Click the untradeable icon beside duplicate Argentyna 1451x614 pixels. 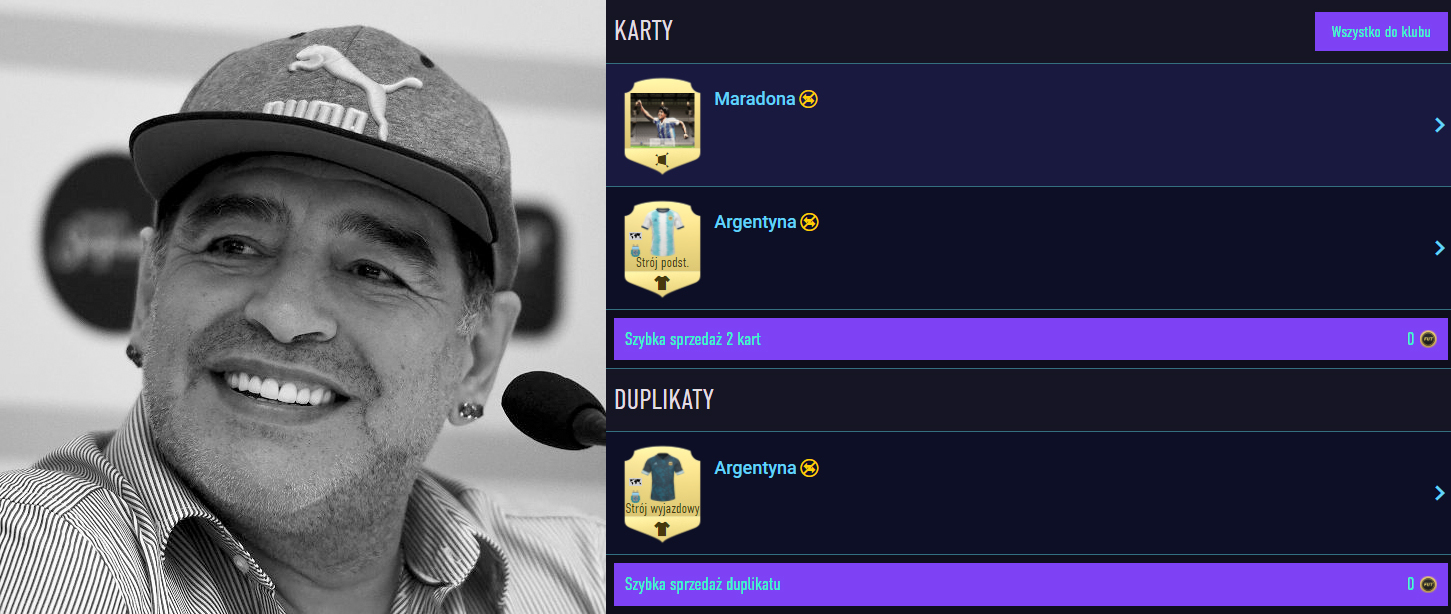(x=810, y=468)
